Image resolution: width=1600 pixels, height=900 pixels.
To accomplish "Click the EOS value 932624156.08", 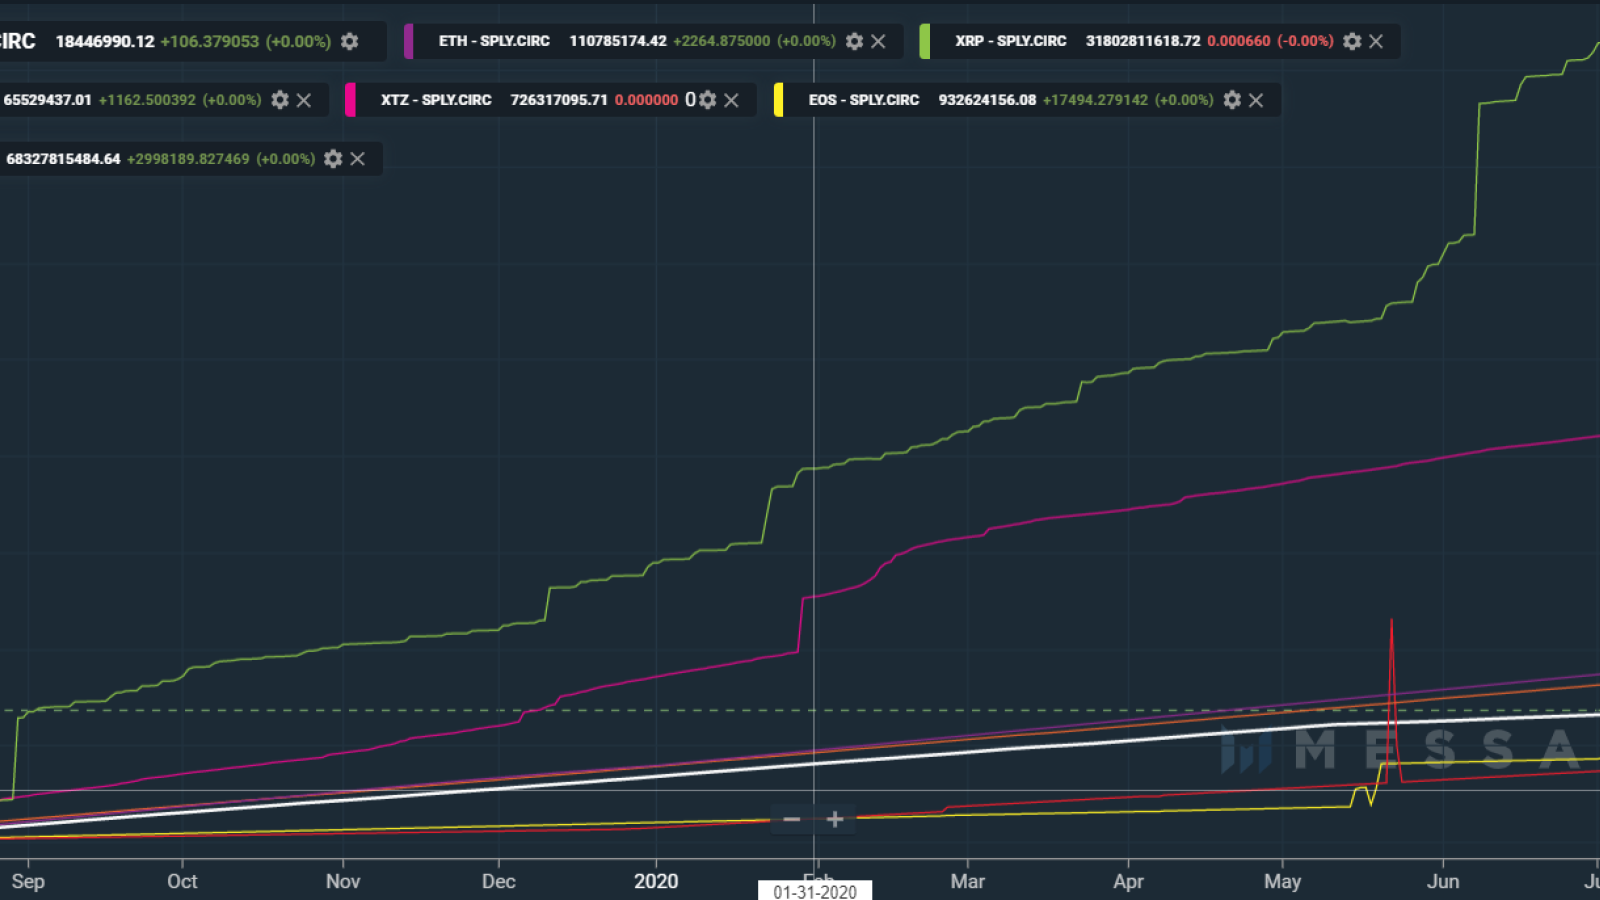I will tap(987, 100).
